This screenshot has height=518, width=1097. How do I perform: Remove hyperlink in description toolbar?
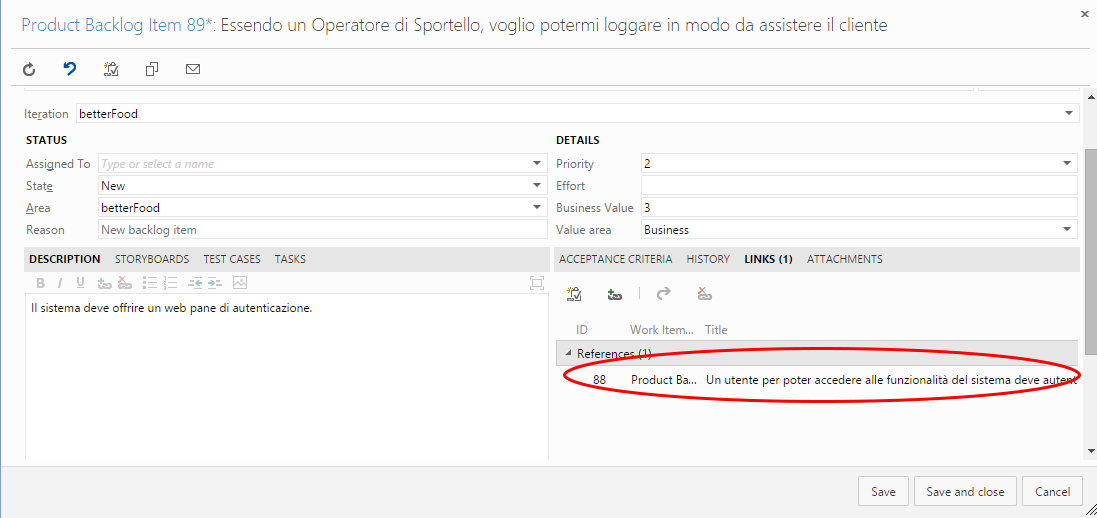tap(125, 283)
